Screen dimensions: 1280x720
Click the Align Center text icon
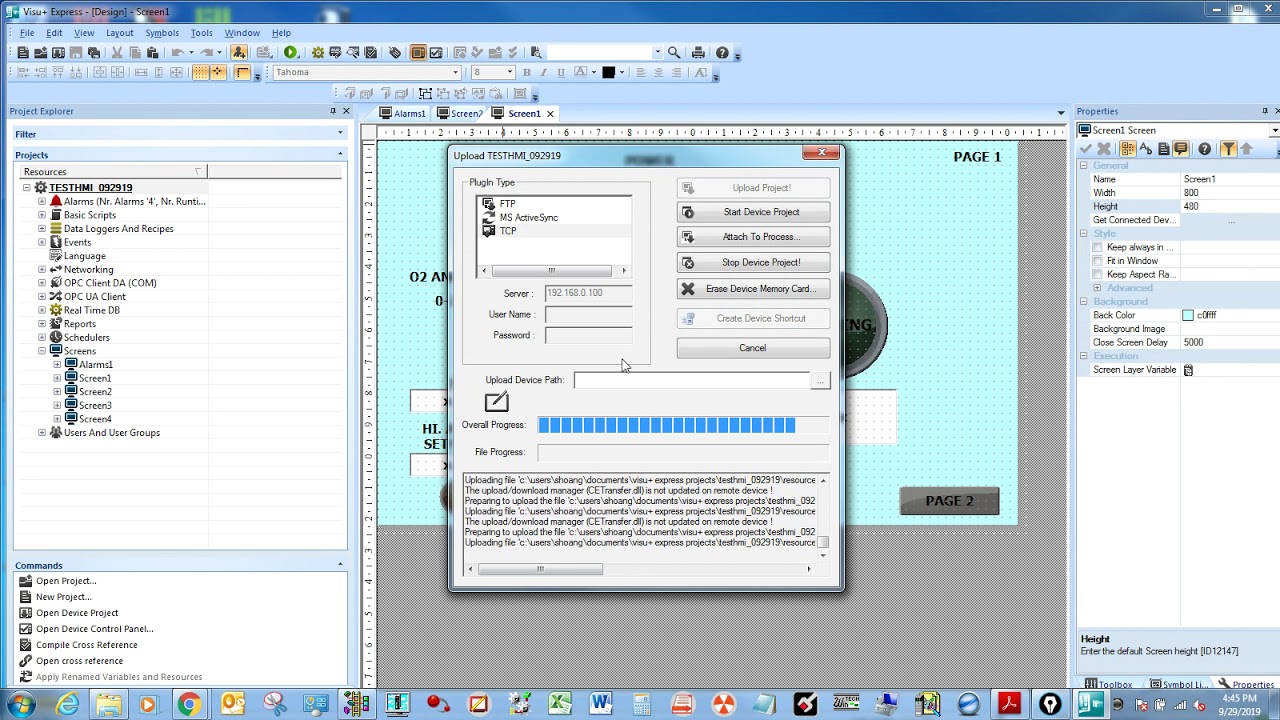tap(658, 72)
